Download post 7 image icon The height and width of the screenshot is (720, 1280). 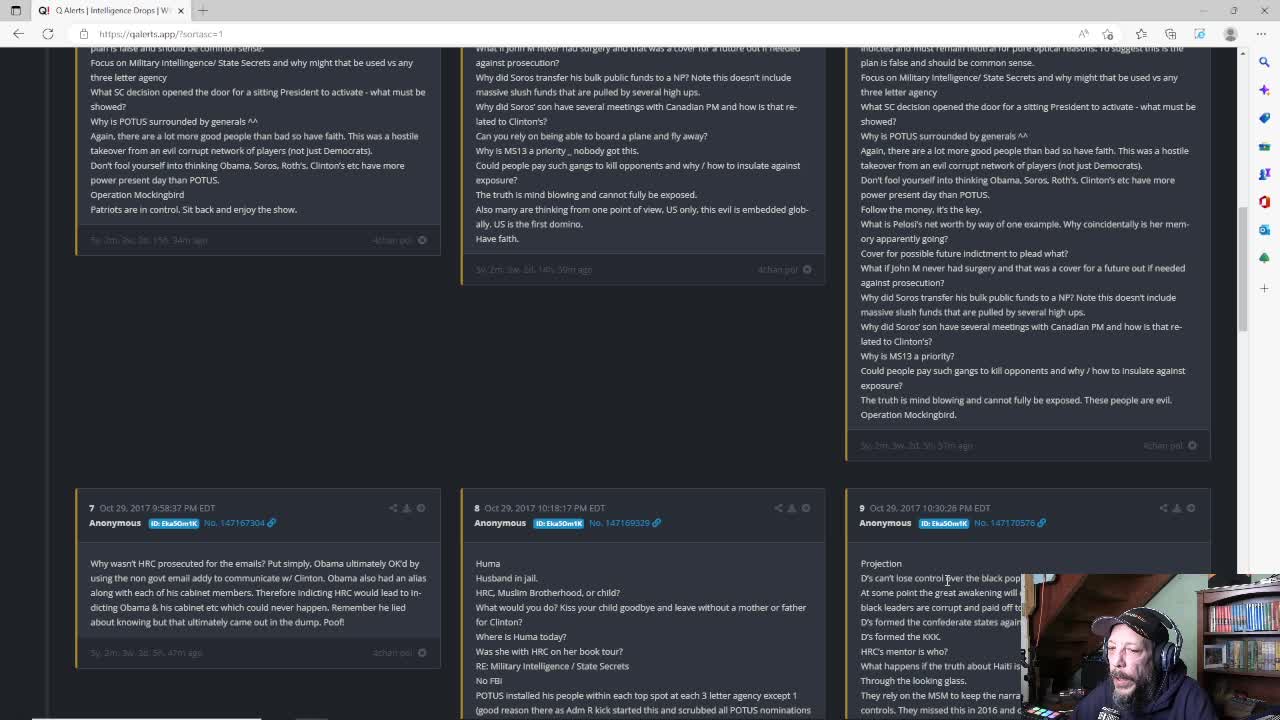(407, 508)
